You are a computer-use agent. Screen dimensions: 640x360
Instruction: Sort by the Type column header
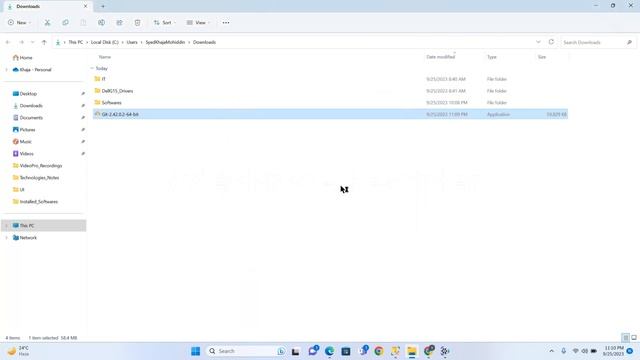pos(492,57)
